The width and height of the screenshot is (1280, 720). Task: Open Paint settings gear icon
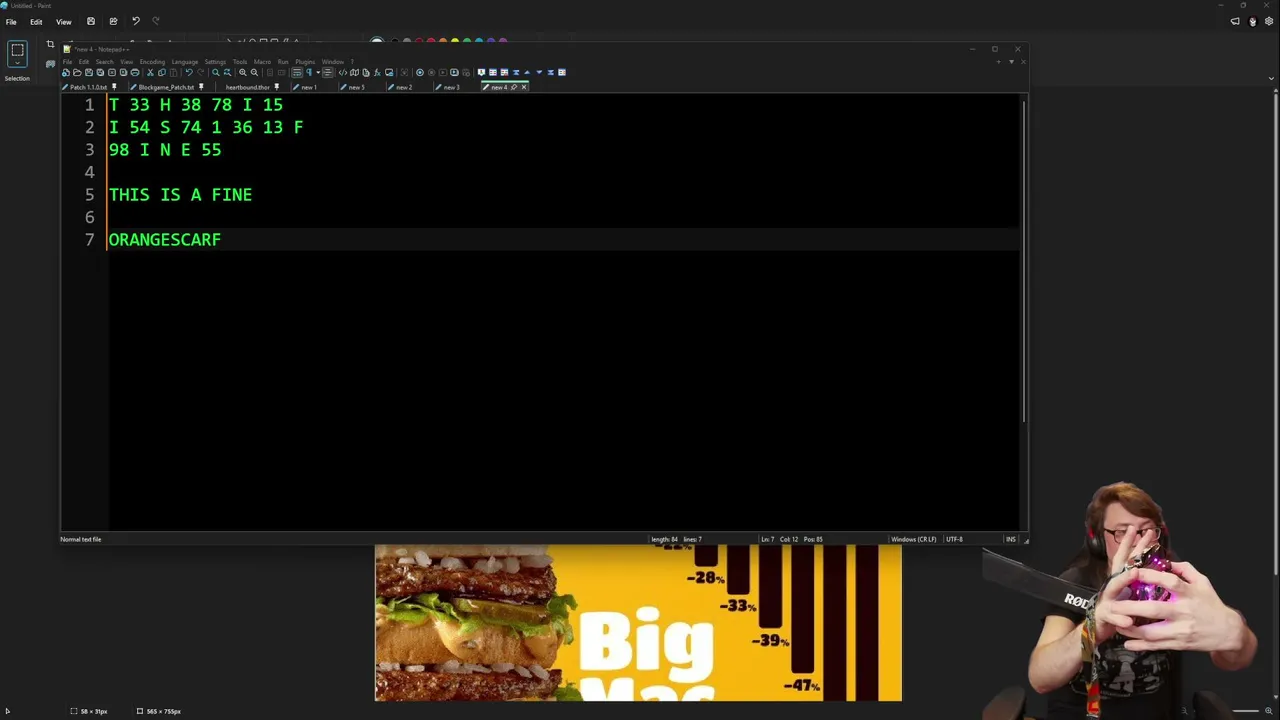click(1269, 21)
